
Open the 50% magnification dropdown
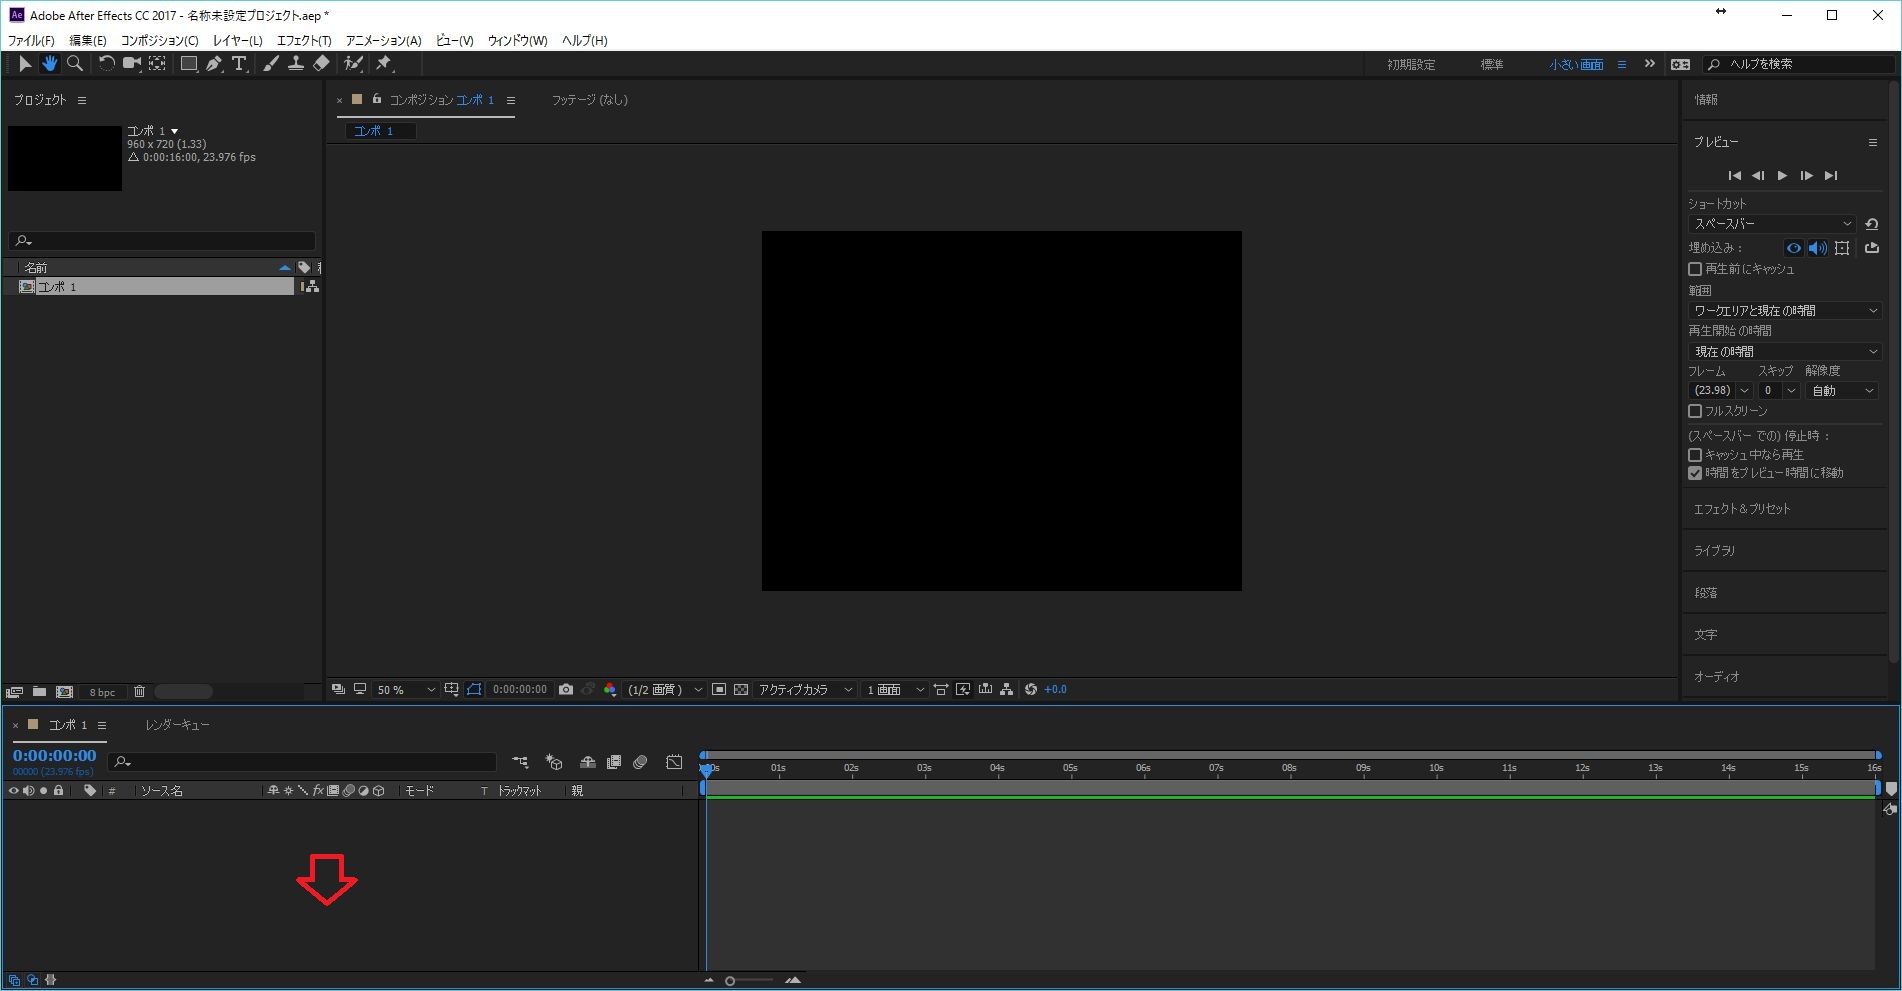tap(406, 690)
